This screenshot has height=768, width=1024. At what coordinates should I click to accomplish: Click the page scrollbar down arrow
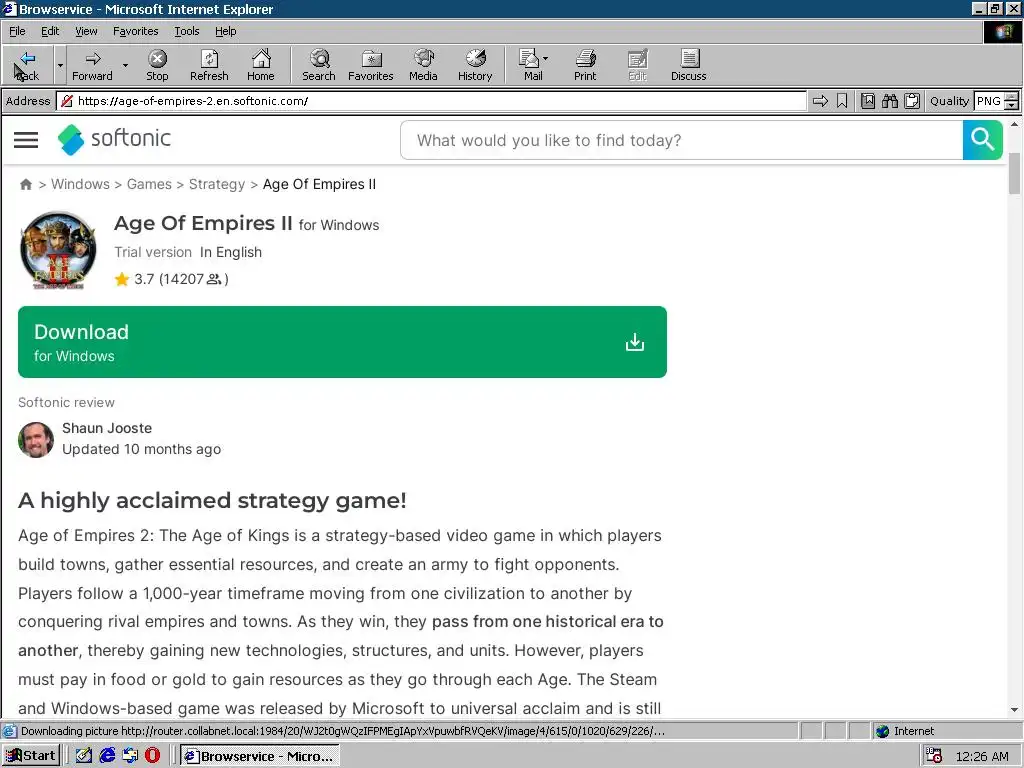click(x=1014, y=710)
